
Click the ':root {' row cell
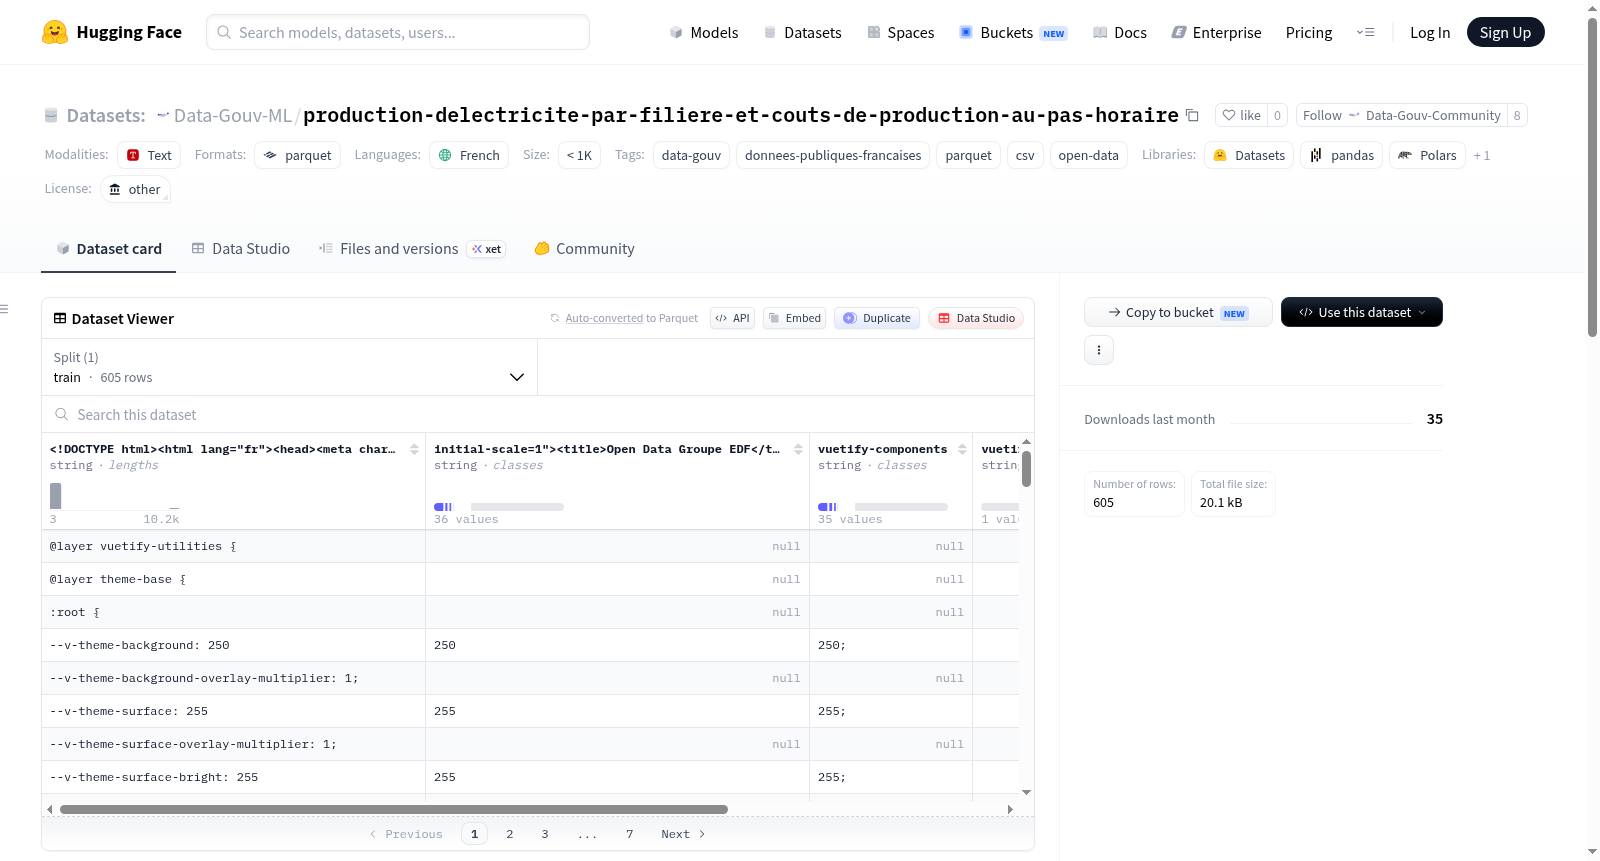233,612
